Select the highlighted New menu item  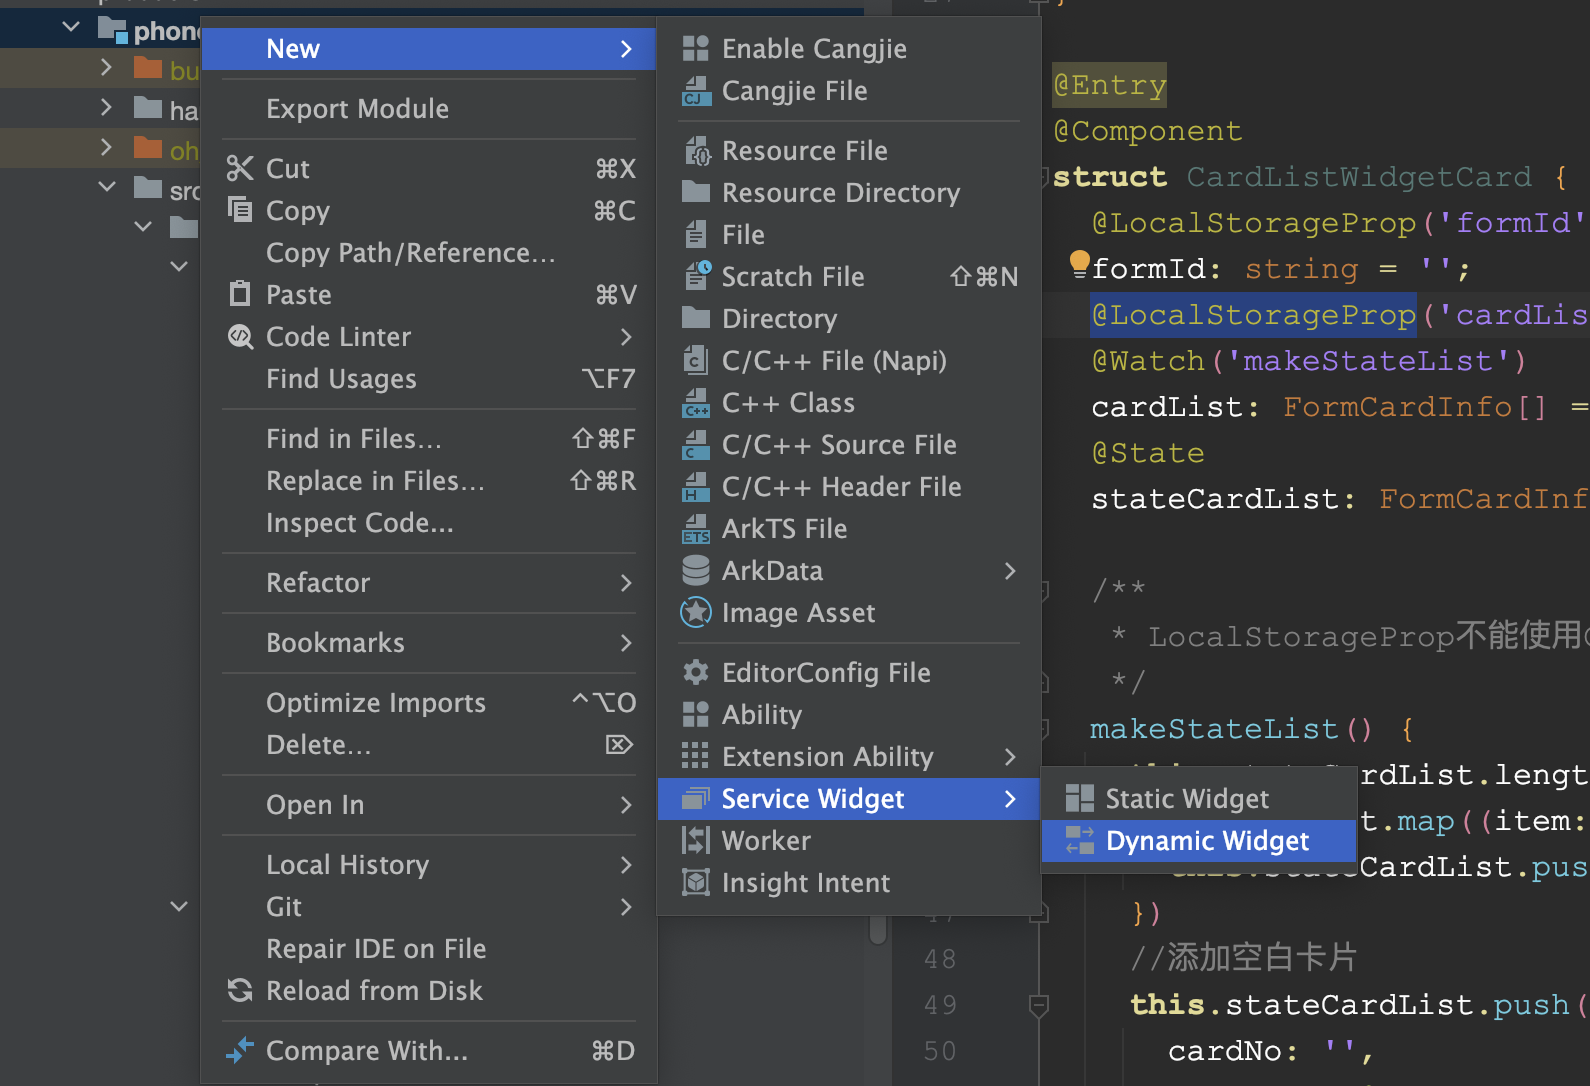(x=428, y=48)
